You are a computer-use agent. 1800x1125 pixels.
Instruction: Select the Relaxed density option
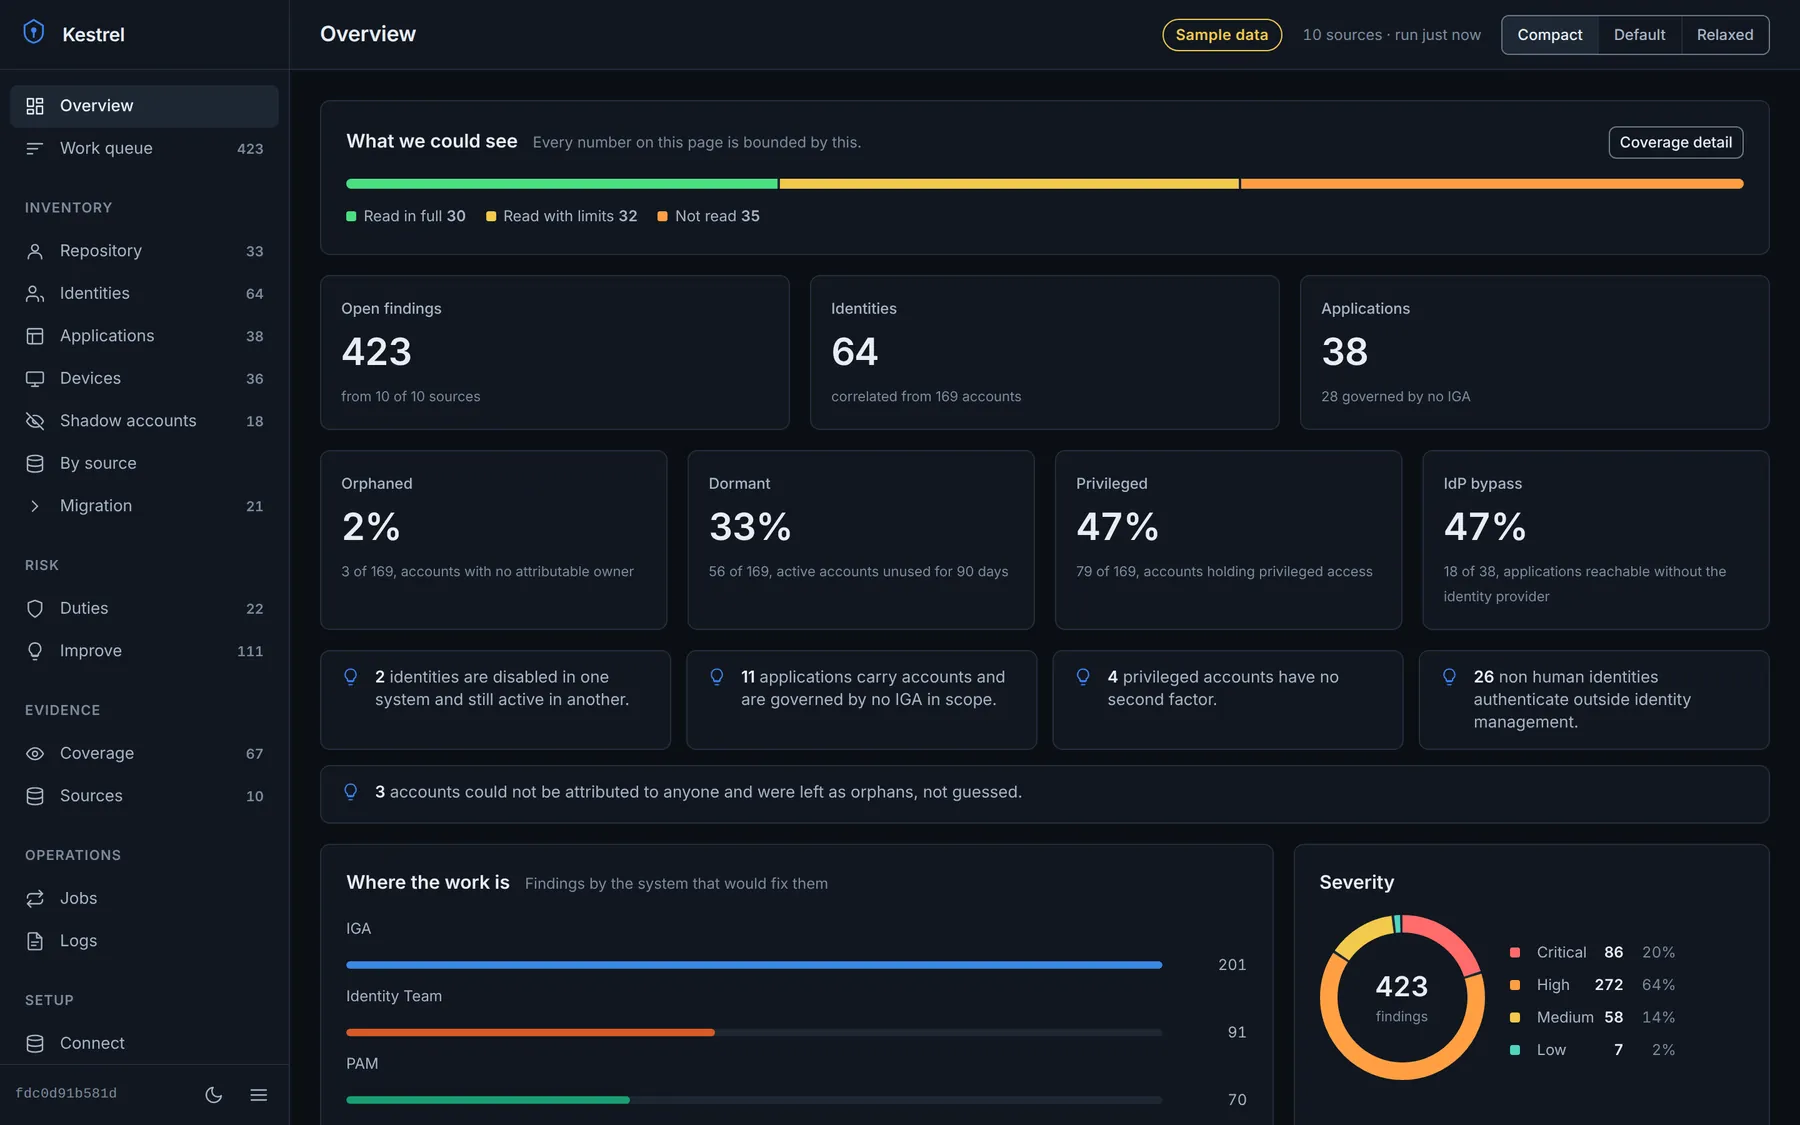coord(1725,35)
